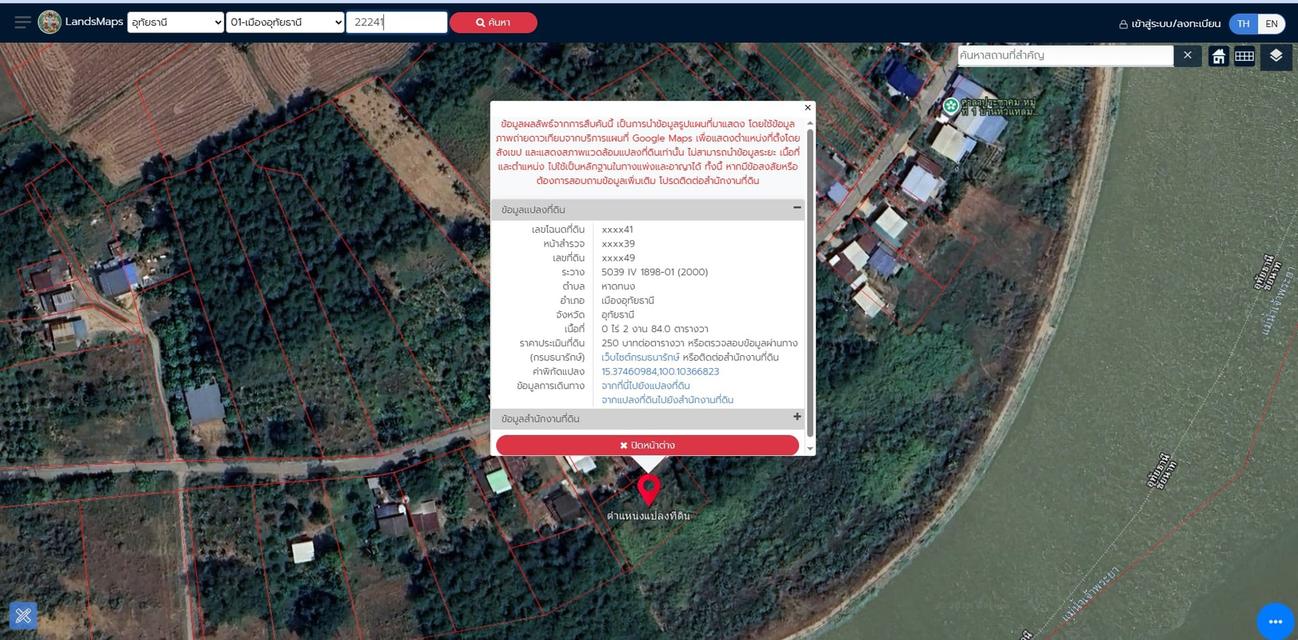
Task: Click the red ค้นหา search button
Action: tap(493, 22)
